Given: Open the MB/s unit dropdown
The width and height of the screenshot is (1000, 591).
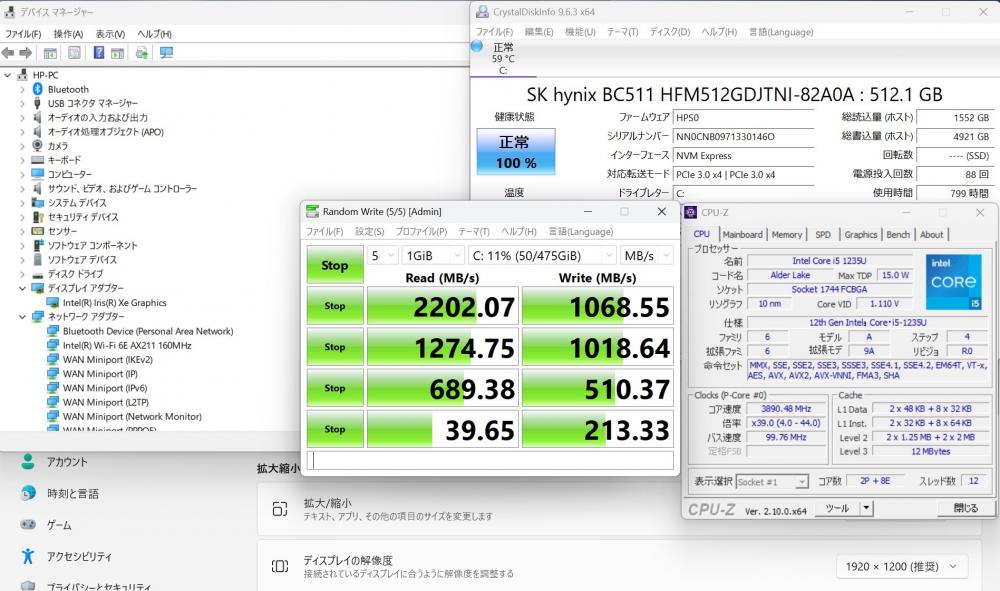Looking at the screenshot, I should point(647,255).
